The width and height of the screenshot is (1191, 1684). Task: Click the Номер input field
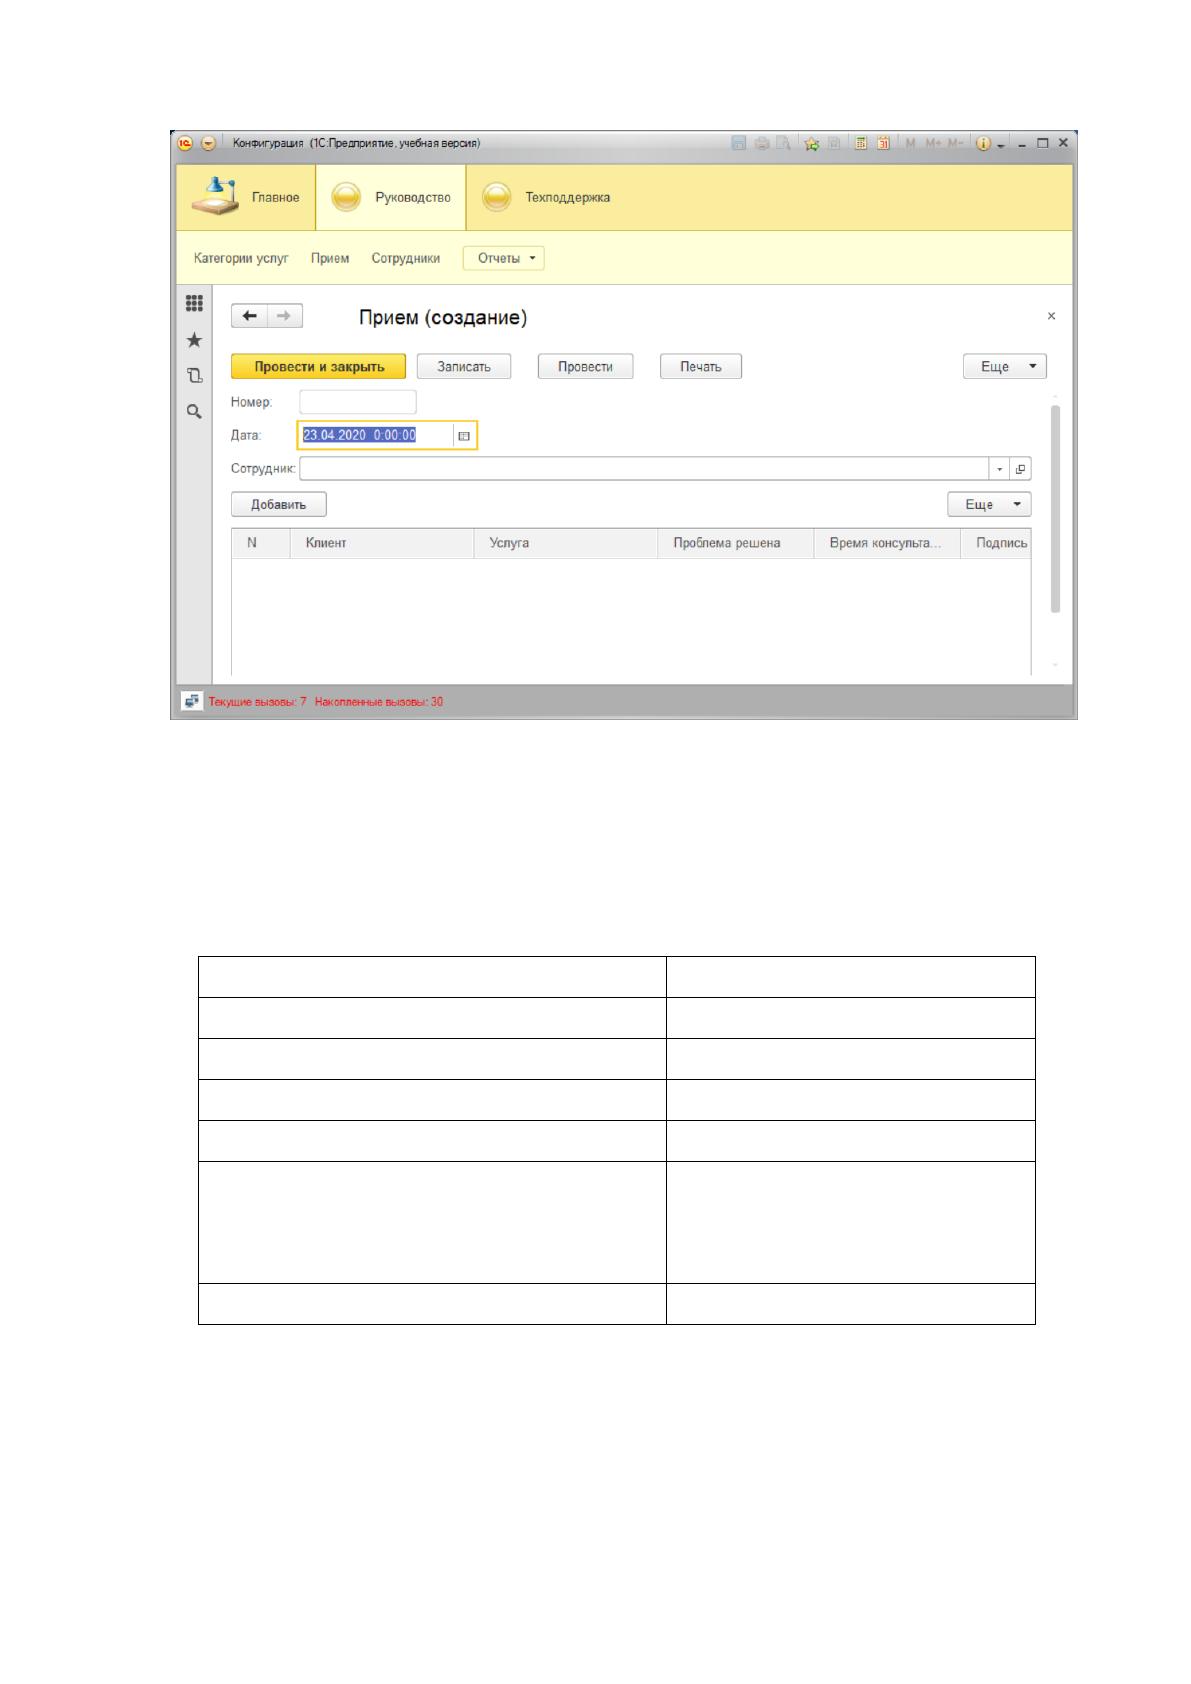click(x=358, y=402)
